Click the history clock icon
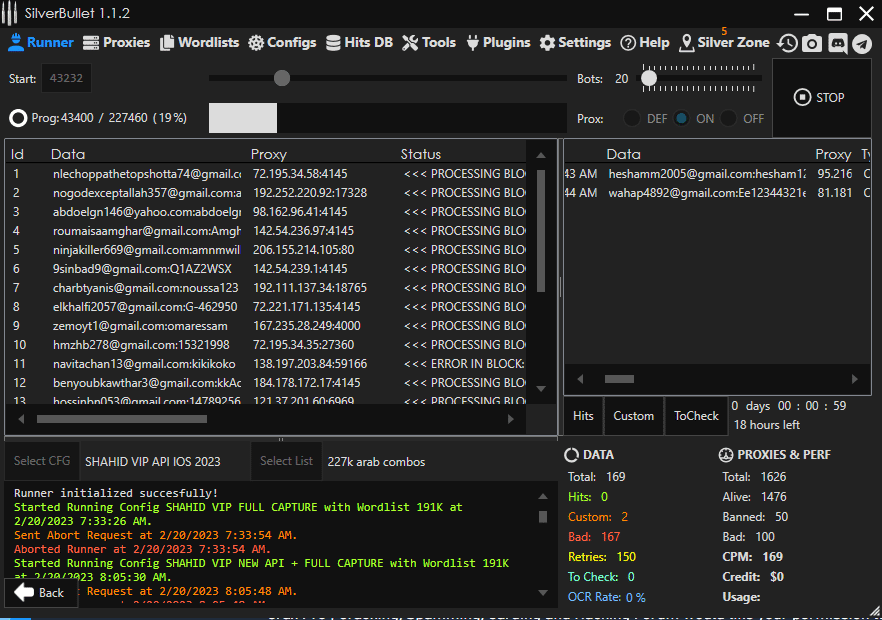 788,43
